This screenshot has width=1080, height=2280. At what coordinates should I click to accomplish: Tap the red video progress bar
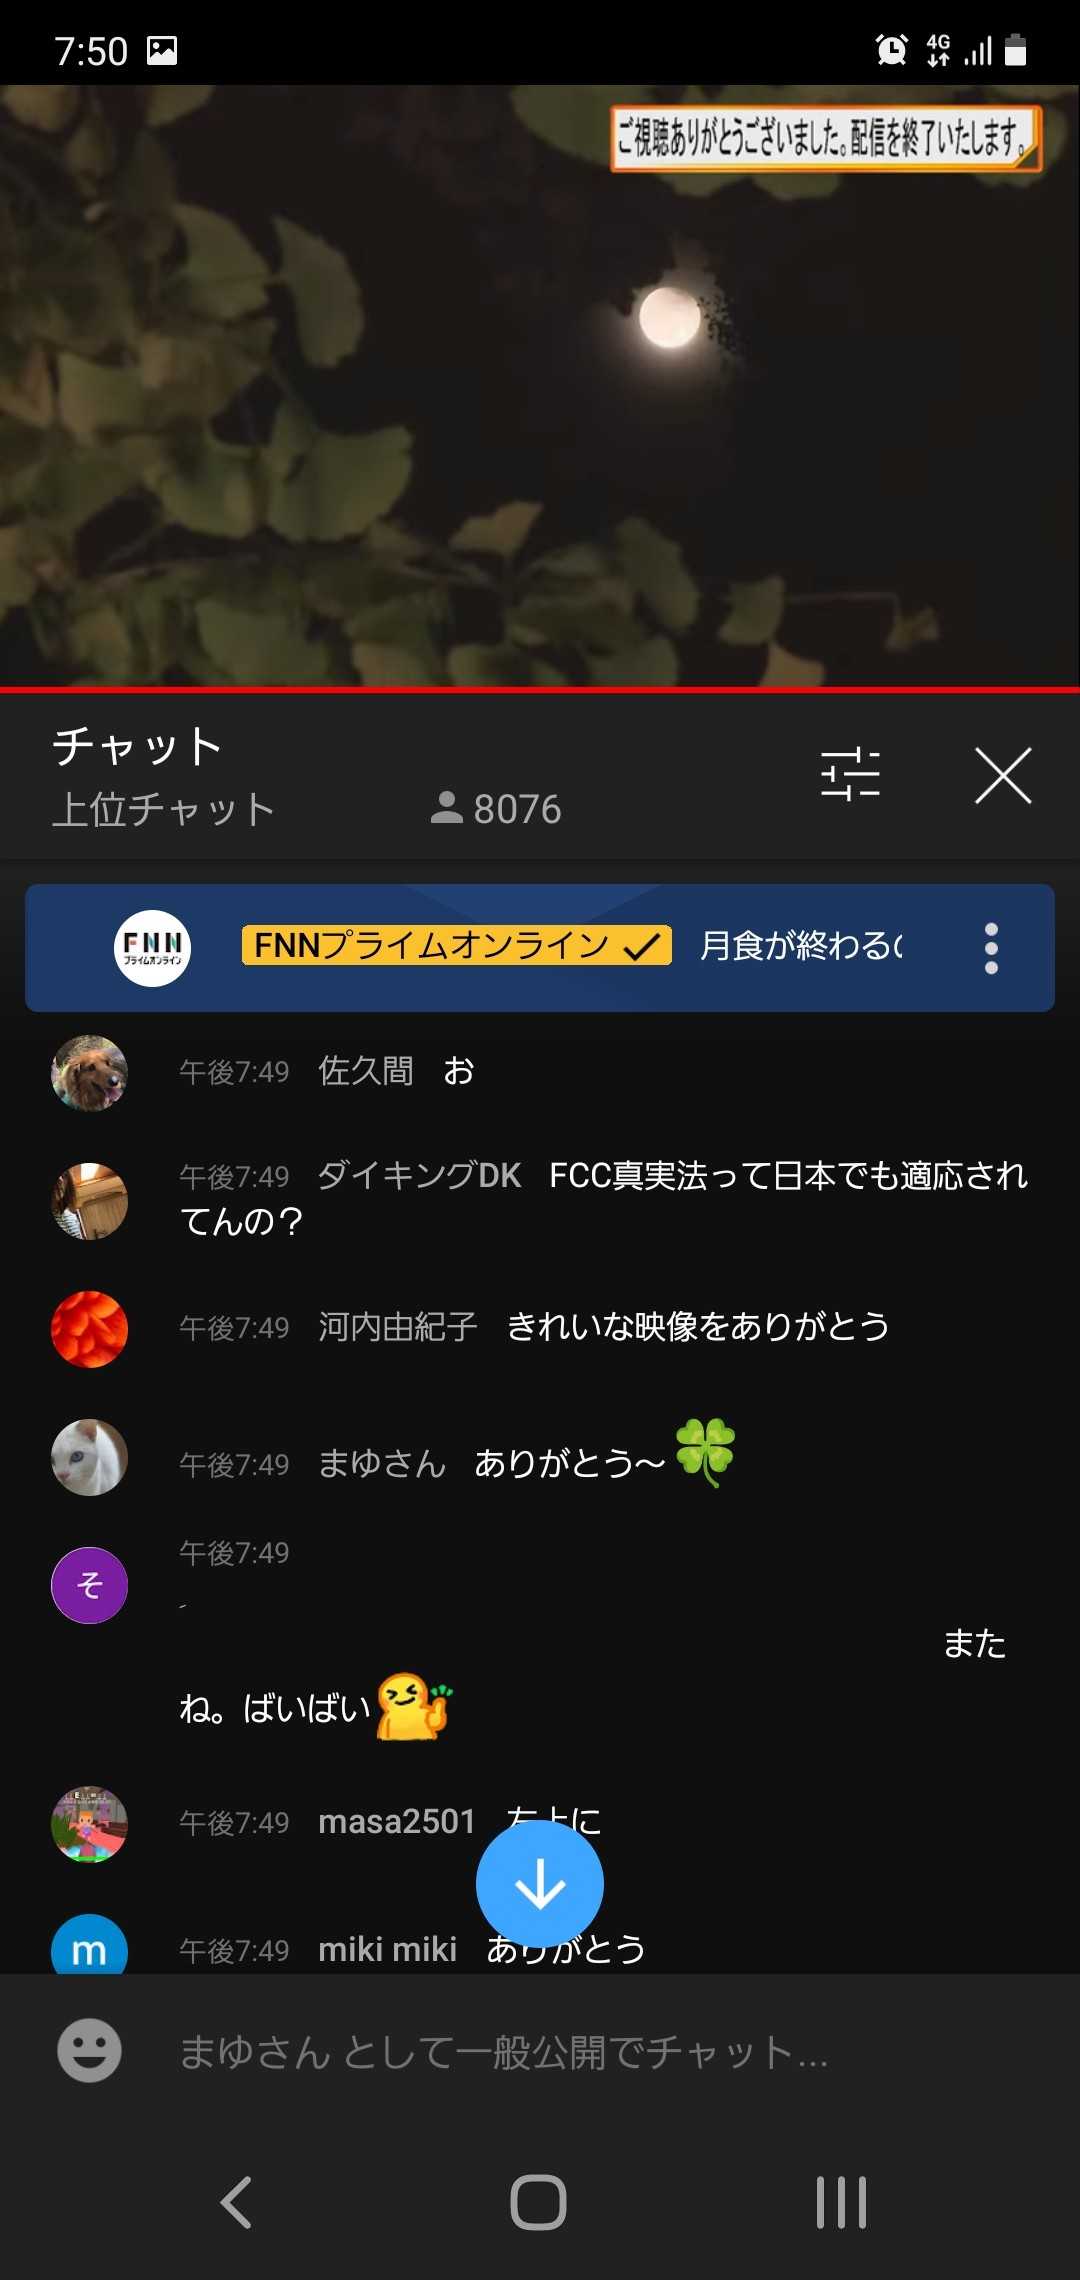point(540,690)
